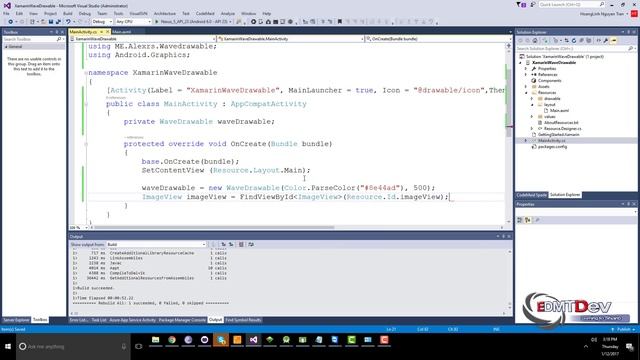Toggle Show All Files in Solution Explorer
The width and height of the screenshot is (640, 360).
(x=589, y=40)
